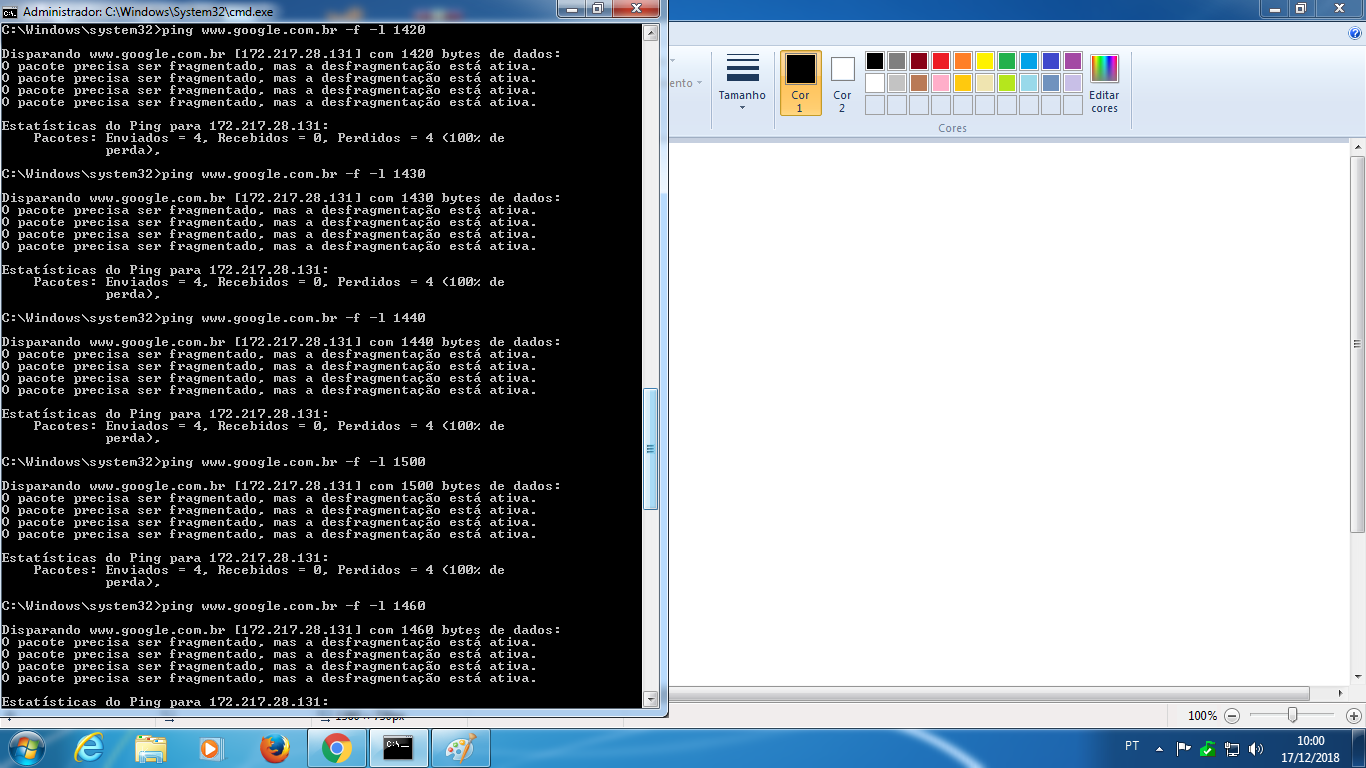Launch Internet Explorer from the taskbar
The height and width of the screenshot is (768, 1366).
(x=89, y=748)
